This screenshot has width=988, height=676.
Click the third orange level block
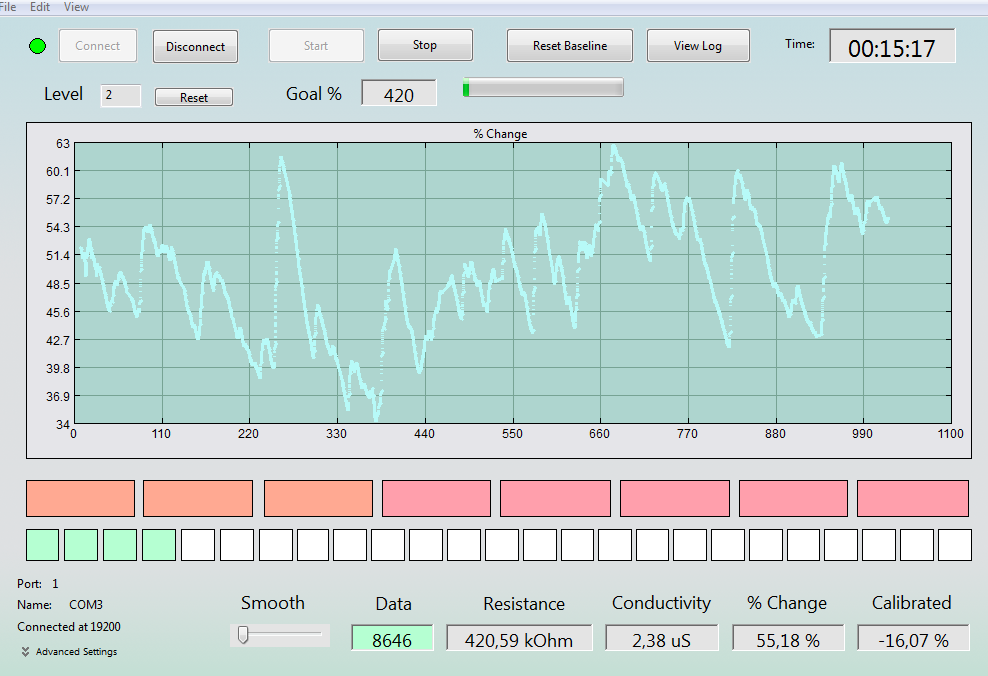[x=318, y=498]
